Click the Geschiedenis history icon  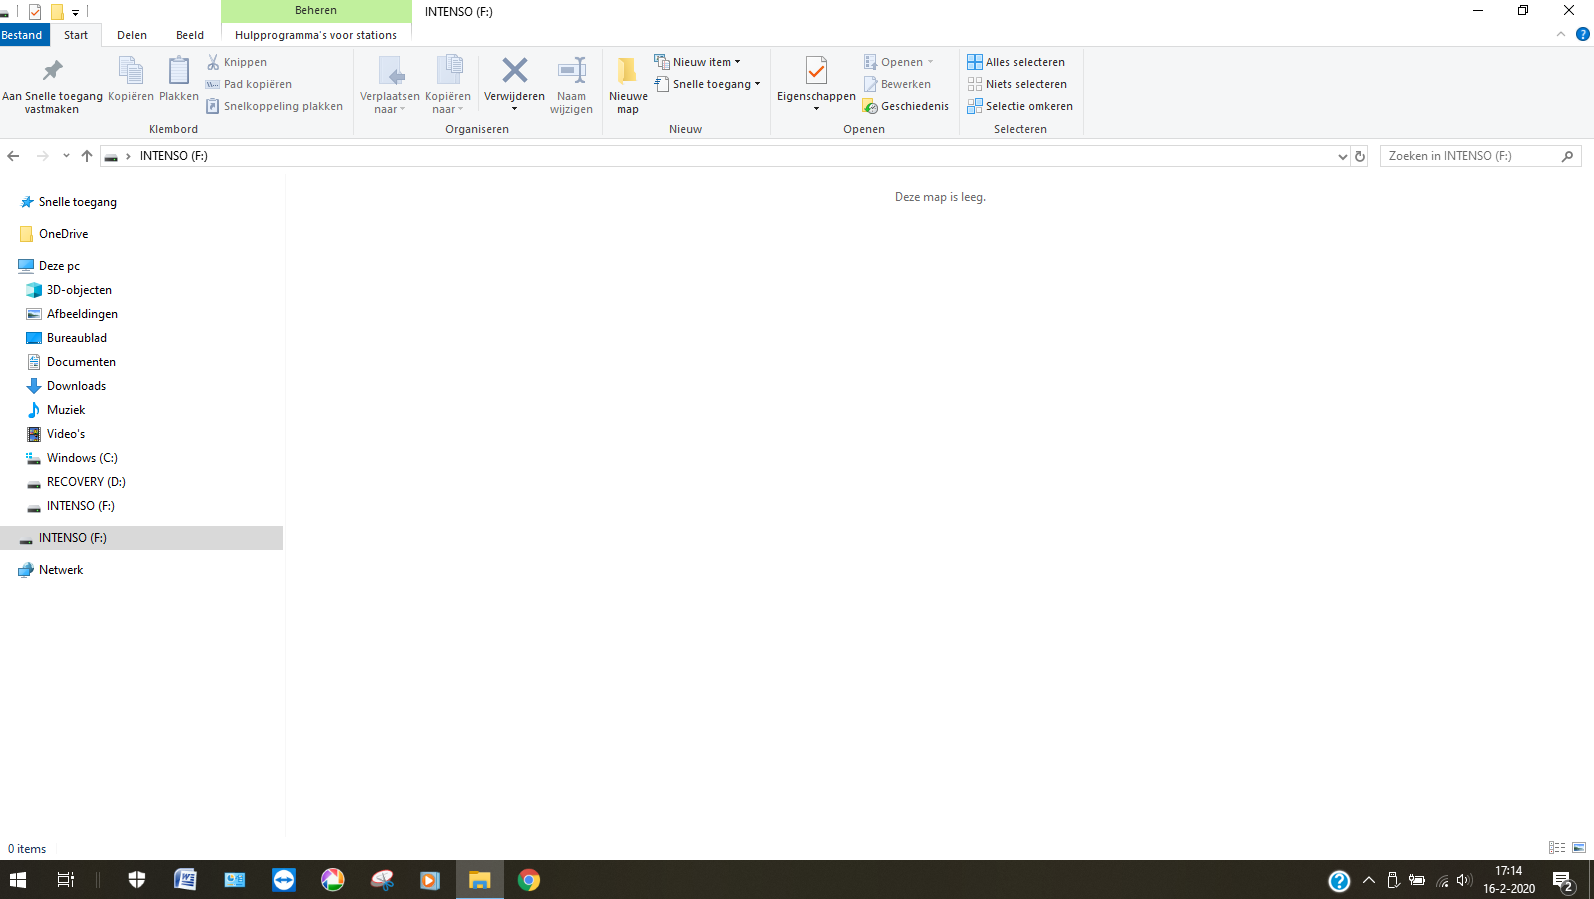pyautogui.click(x=870, y=106)
